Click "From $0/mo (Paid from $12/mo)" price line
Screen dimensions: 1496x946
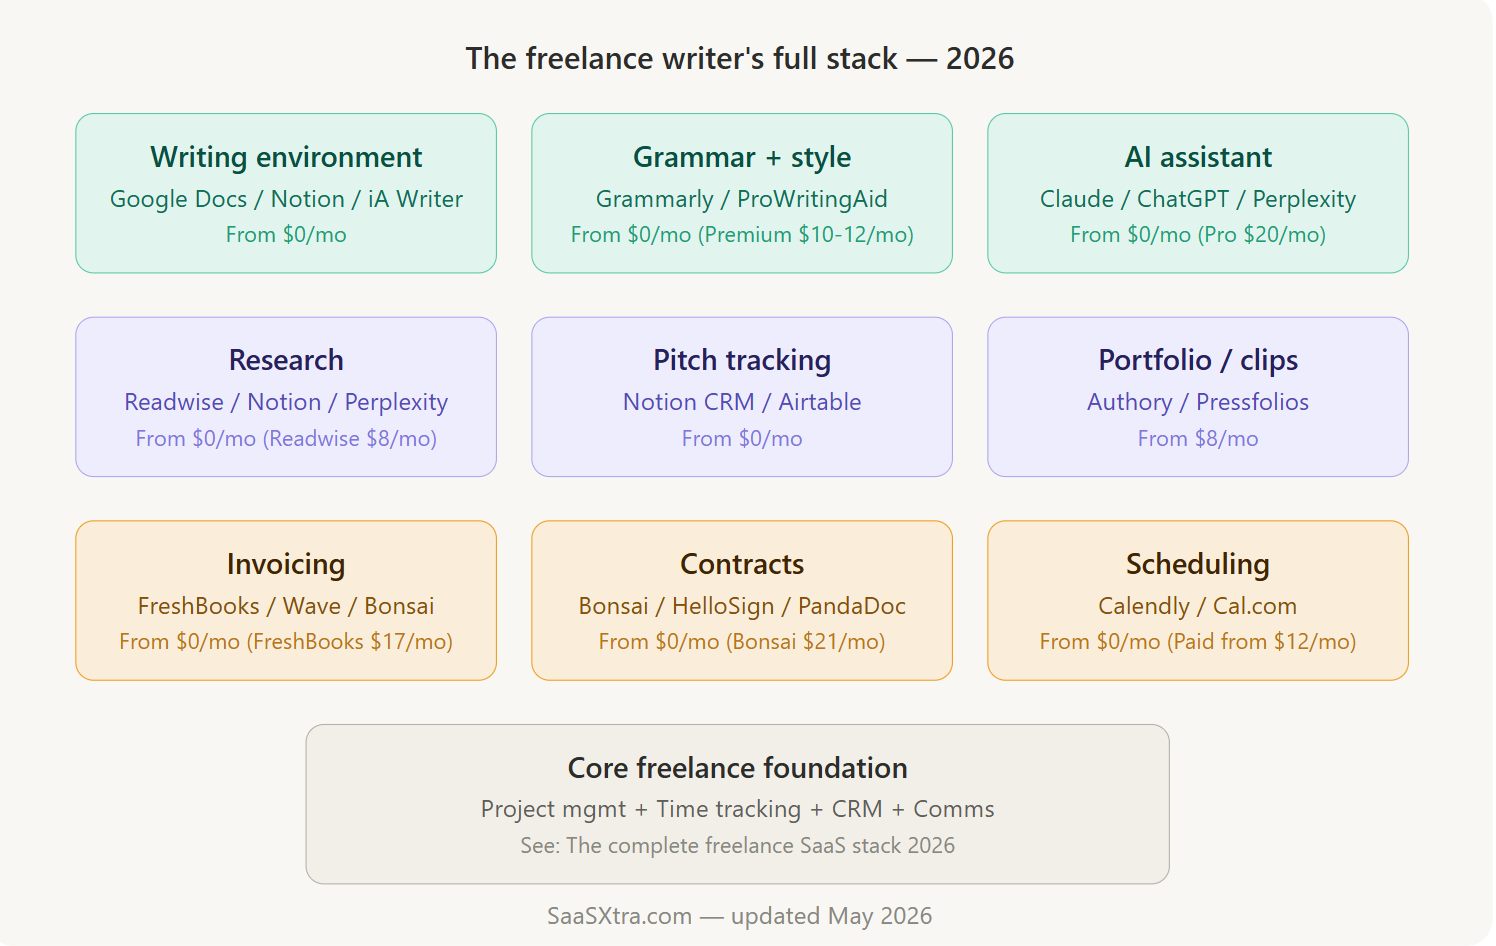pos(1198,642)
